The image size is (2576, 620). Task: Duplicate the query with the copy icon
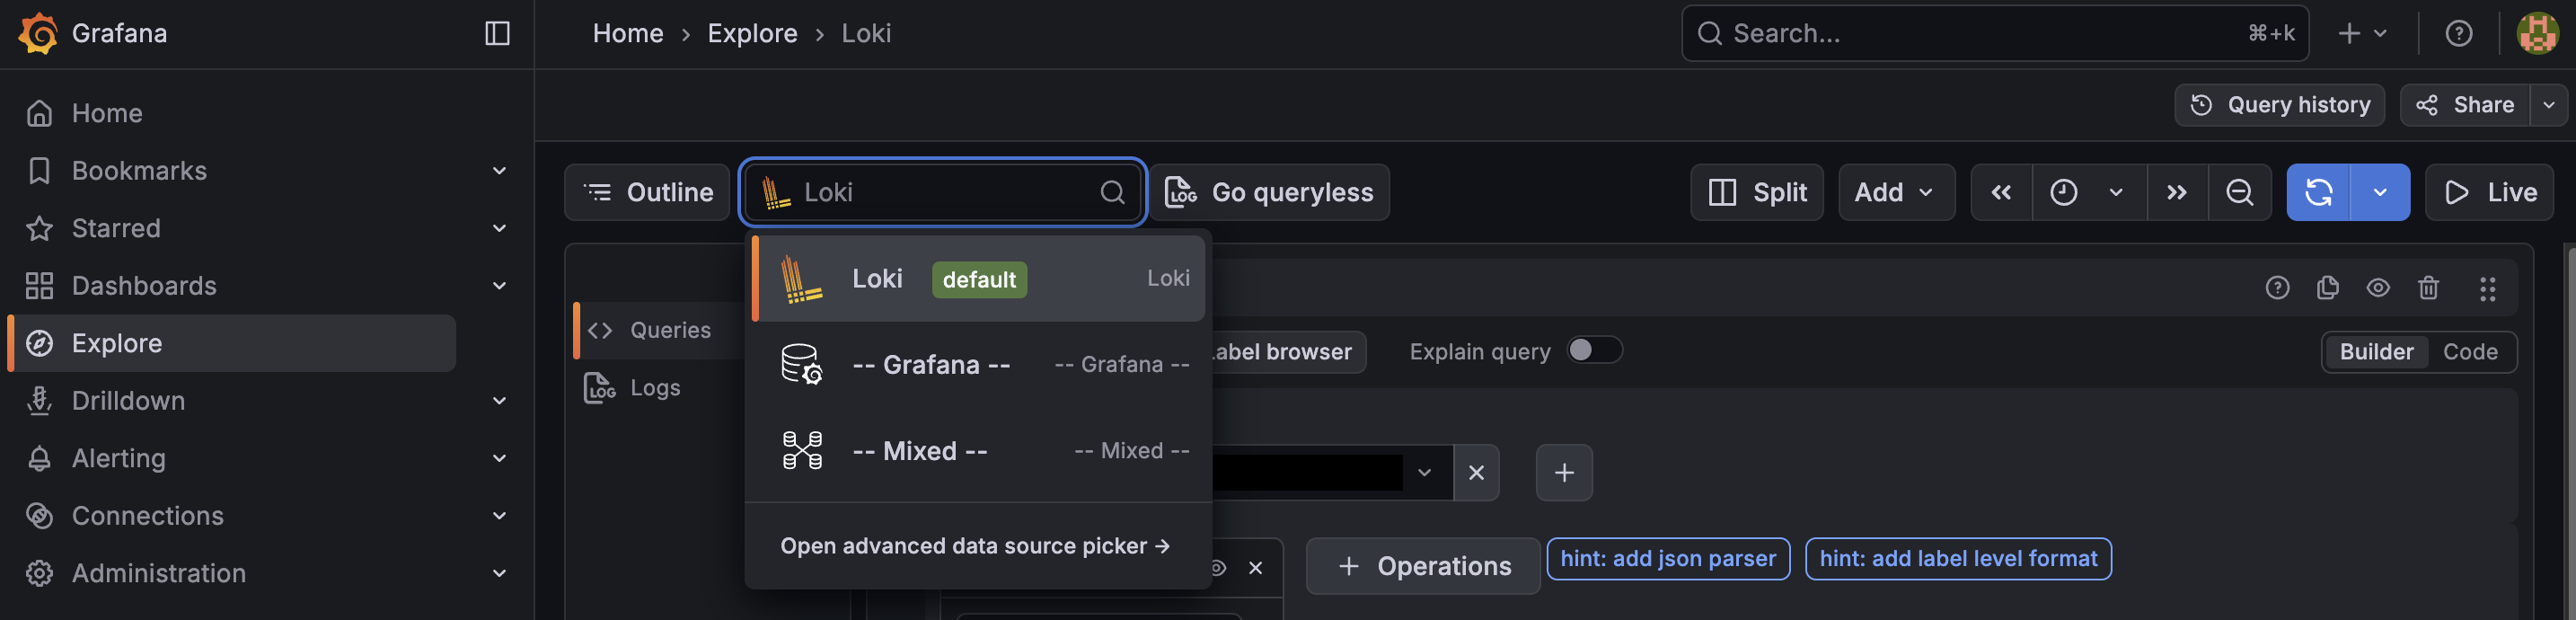point(2327,288)
